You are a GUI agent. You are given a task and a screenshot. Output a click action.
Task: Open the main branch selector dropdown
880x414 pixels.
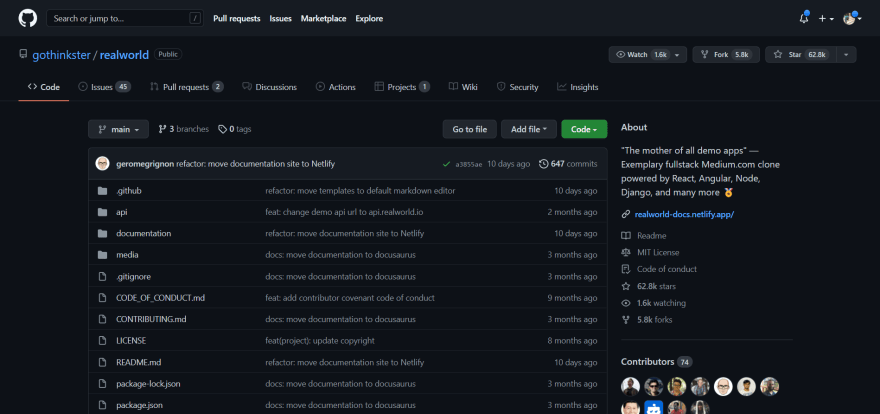click(x=118, y=129)
